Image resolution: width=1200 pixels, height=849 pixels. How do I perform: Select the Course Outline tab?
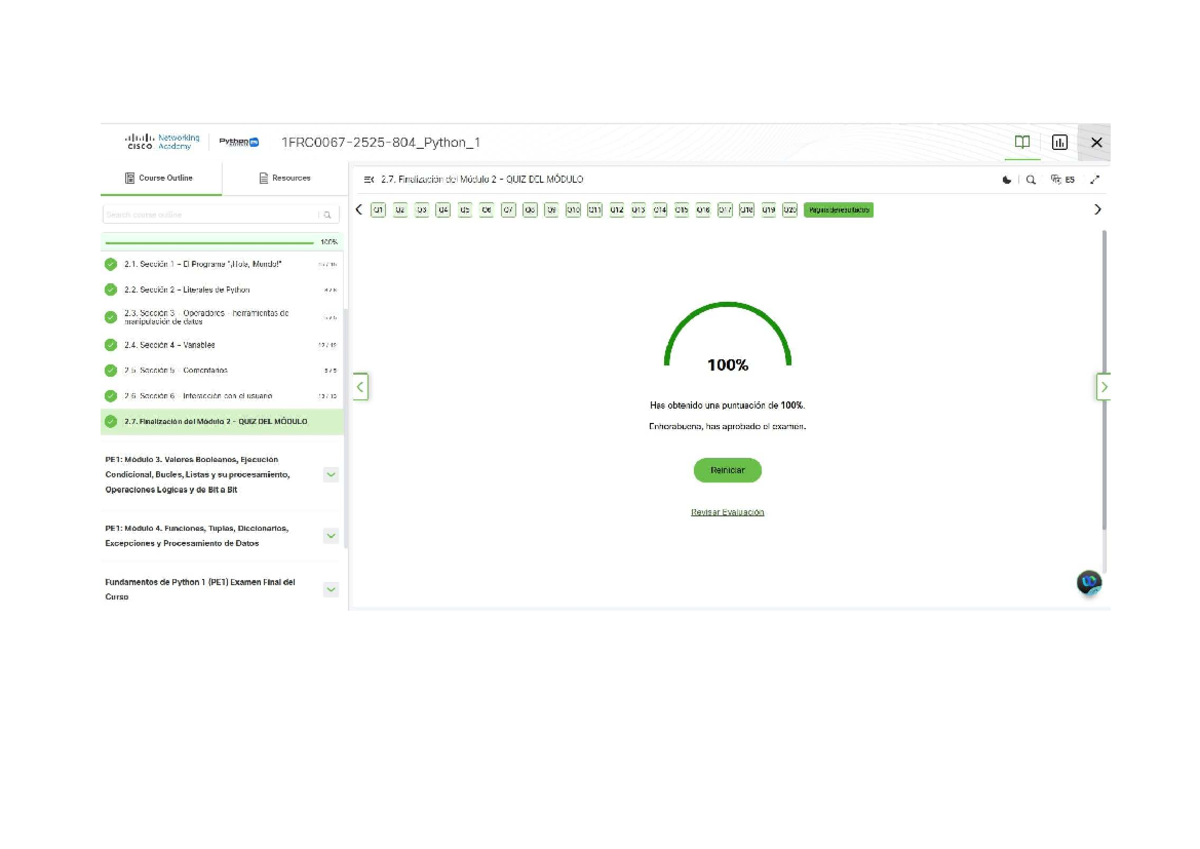160,178
